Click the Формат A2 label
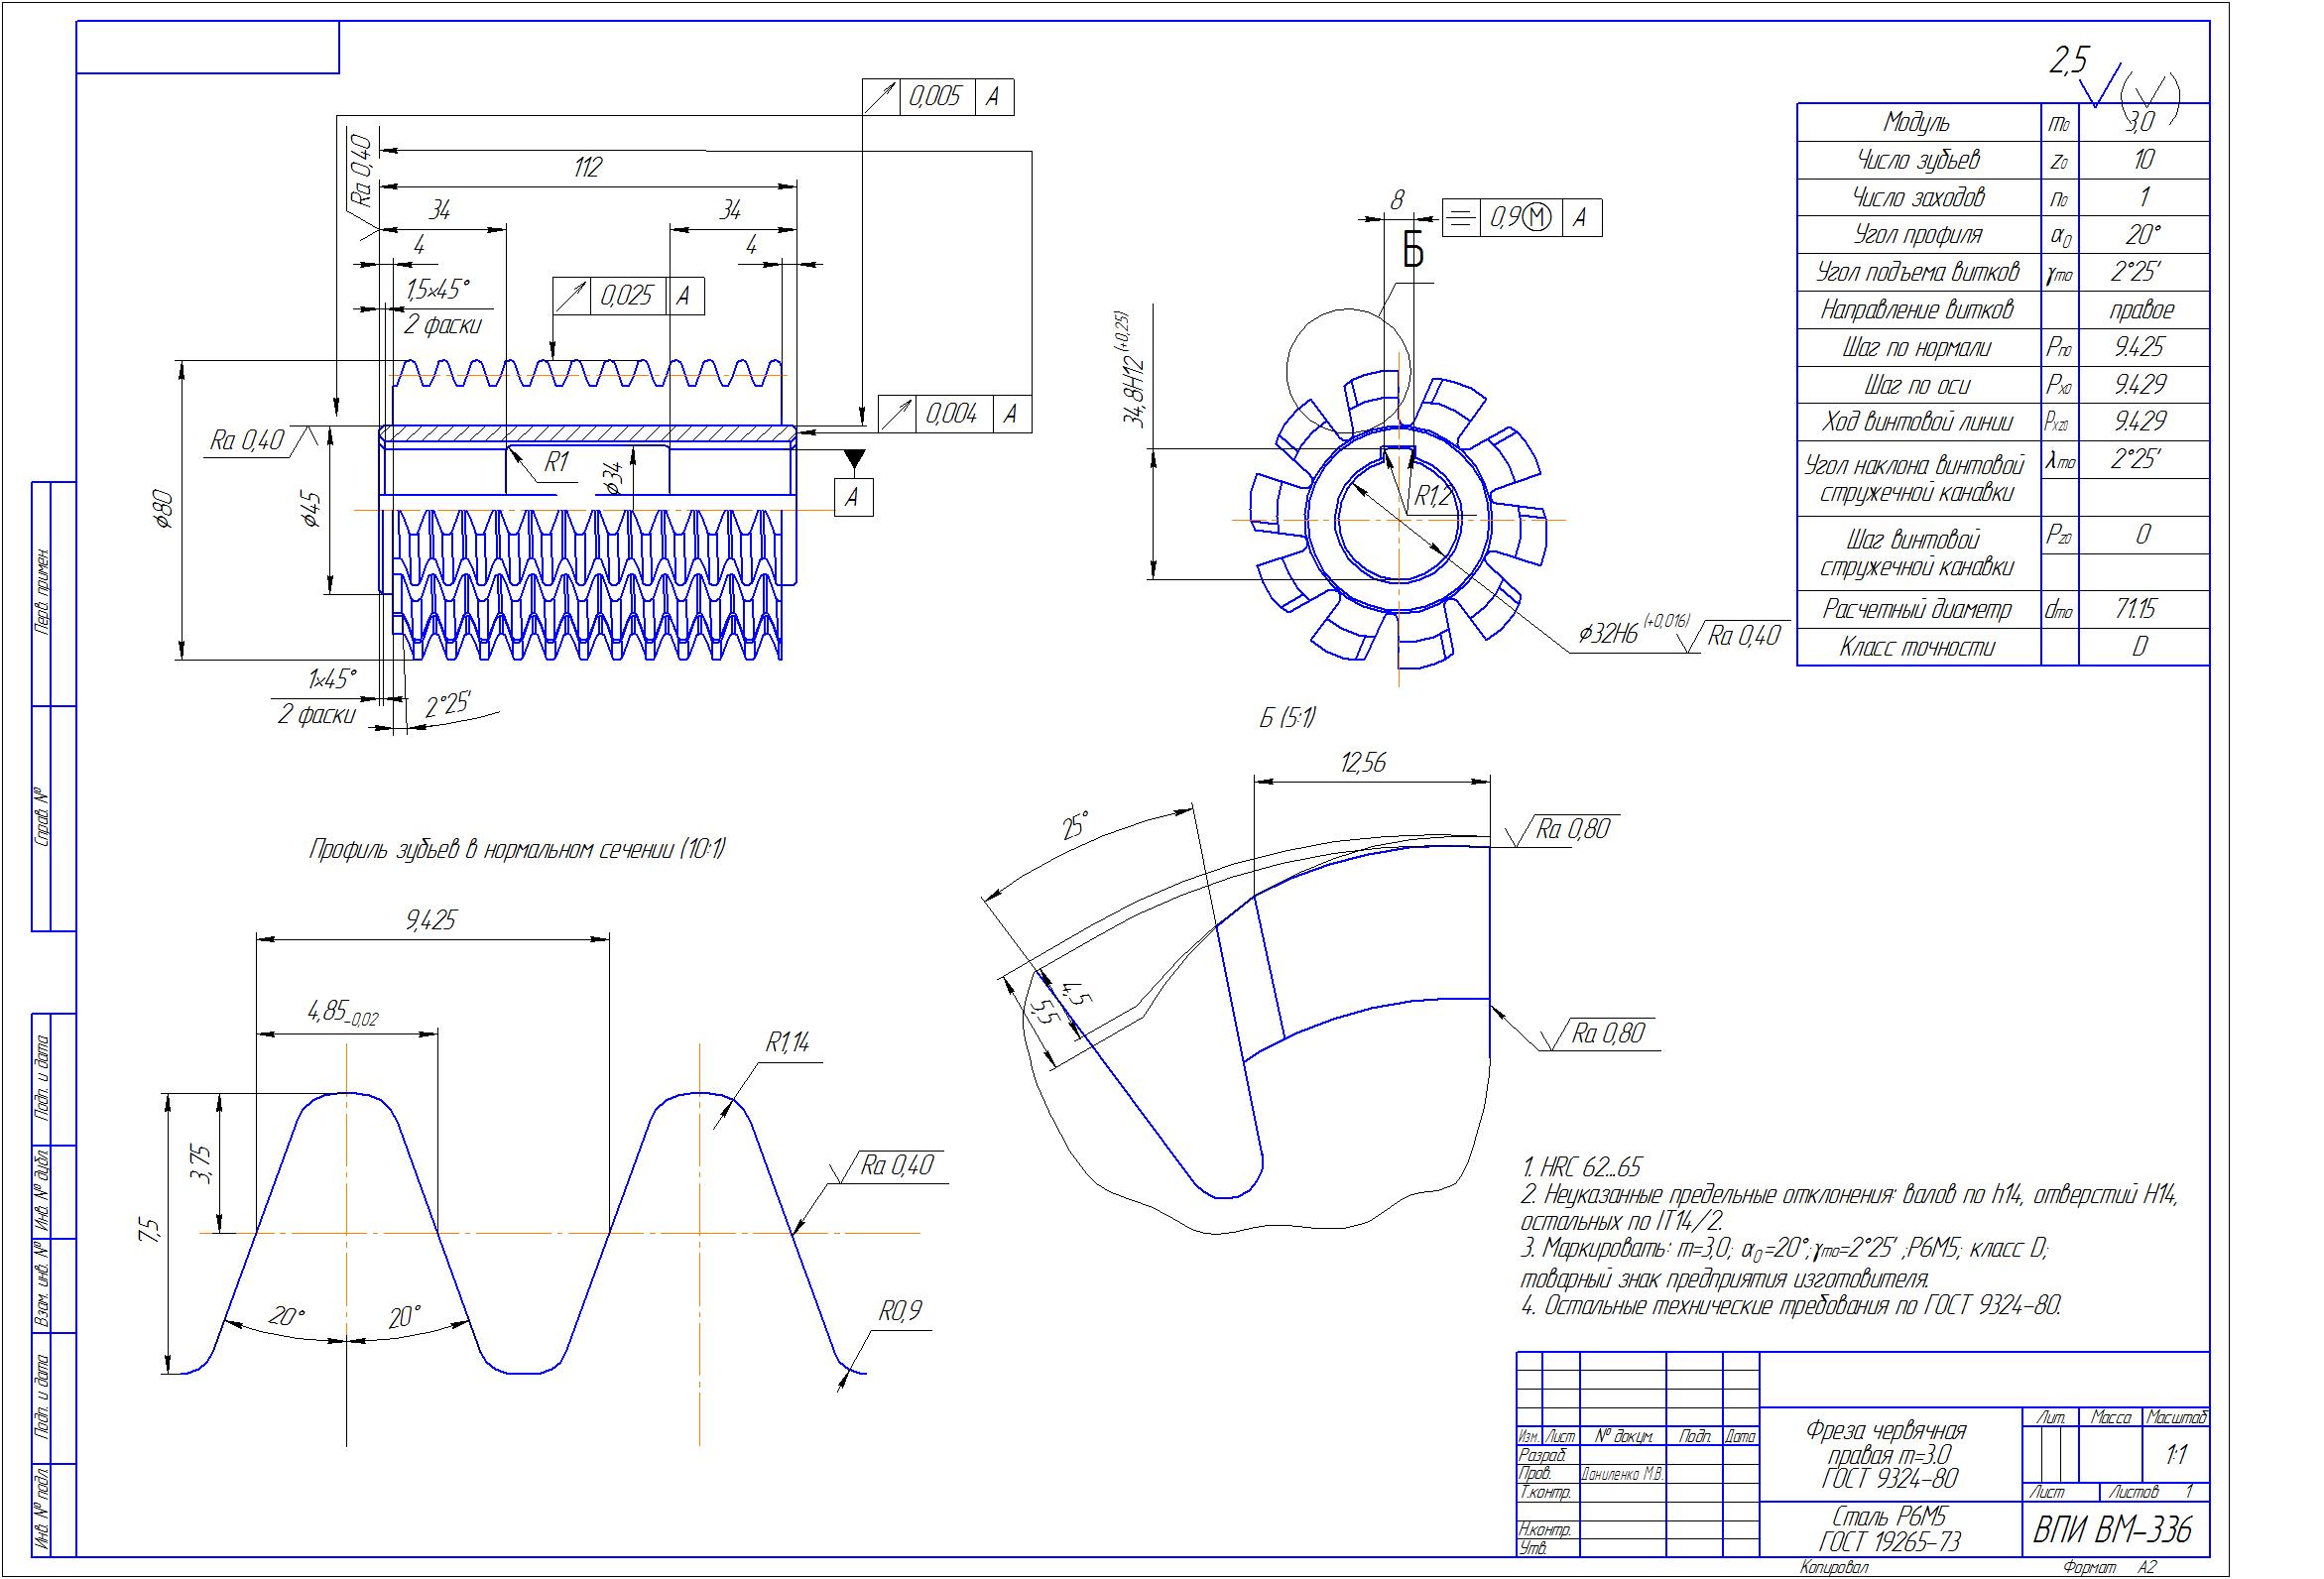The height and width of the screenshot is (1579, 2324). [x=2109, y=1568]
